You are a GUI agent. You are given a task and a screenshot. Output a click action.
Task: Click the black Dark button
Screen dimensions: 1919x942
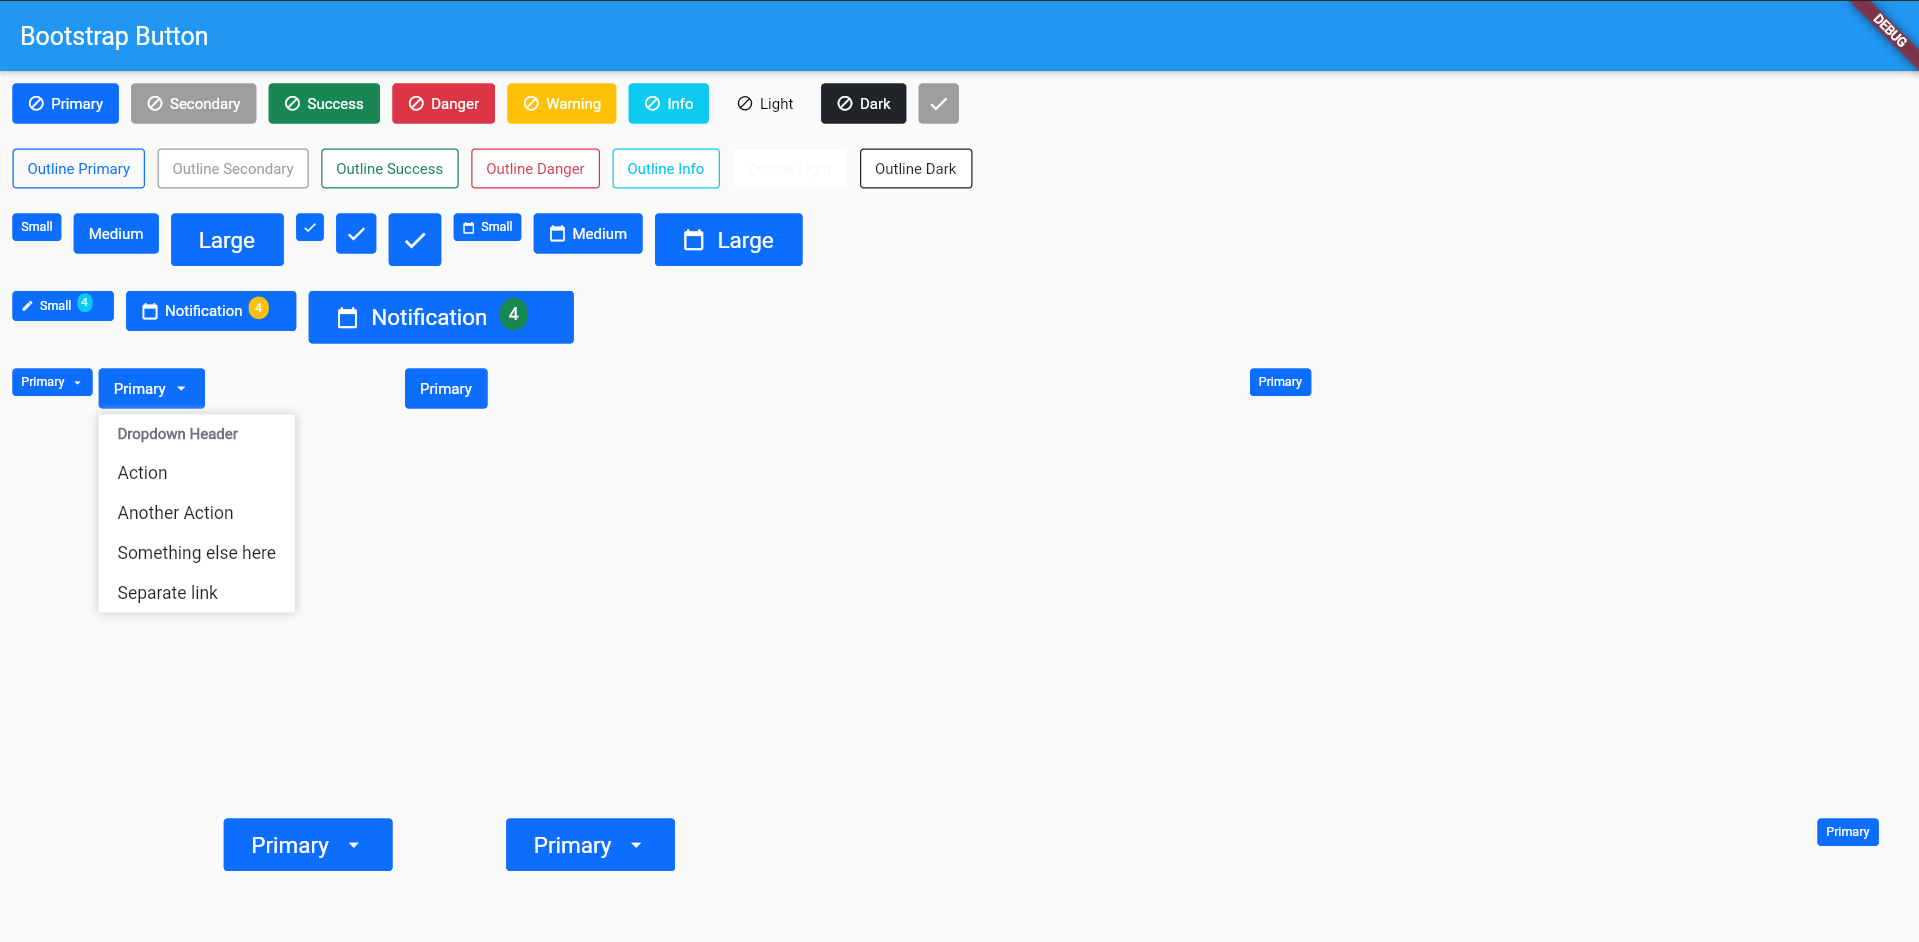[x=863, y=104]
